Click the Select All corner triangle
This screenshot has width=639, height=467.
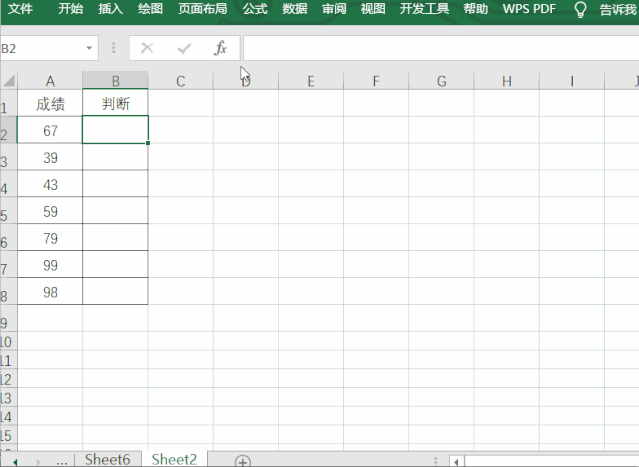(8, 81)
